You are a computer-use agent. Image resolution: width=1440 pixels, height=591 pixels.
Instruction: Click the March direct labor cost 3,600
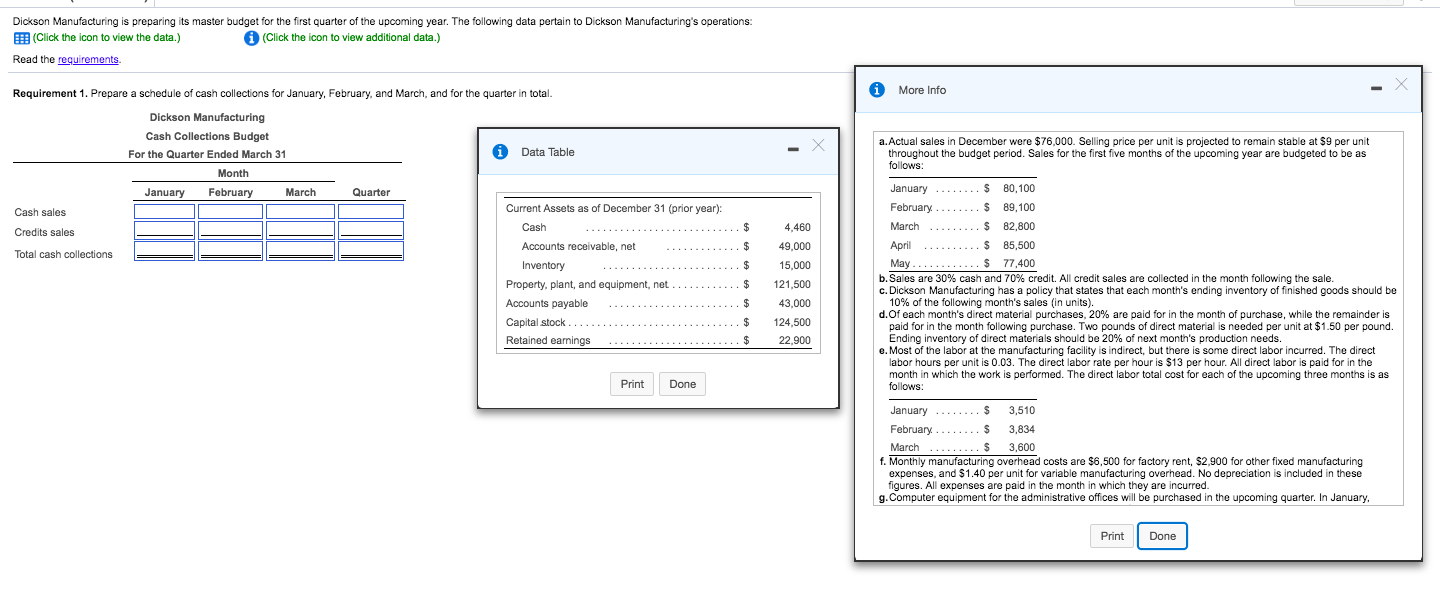pos(1022,447)
